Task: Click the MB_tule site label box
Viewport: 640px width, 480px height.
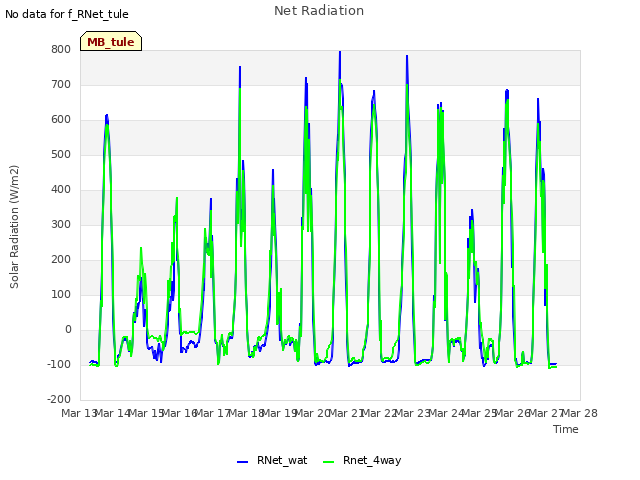Action: click(x=111, y=41)
